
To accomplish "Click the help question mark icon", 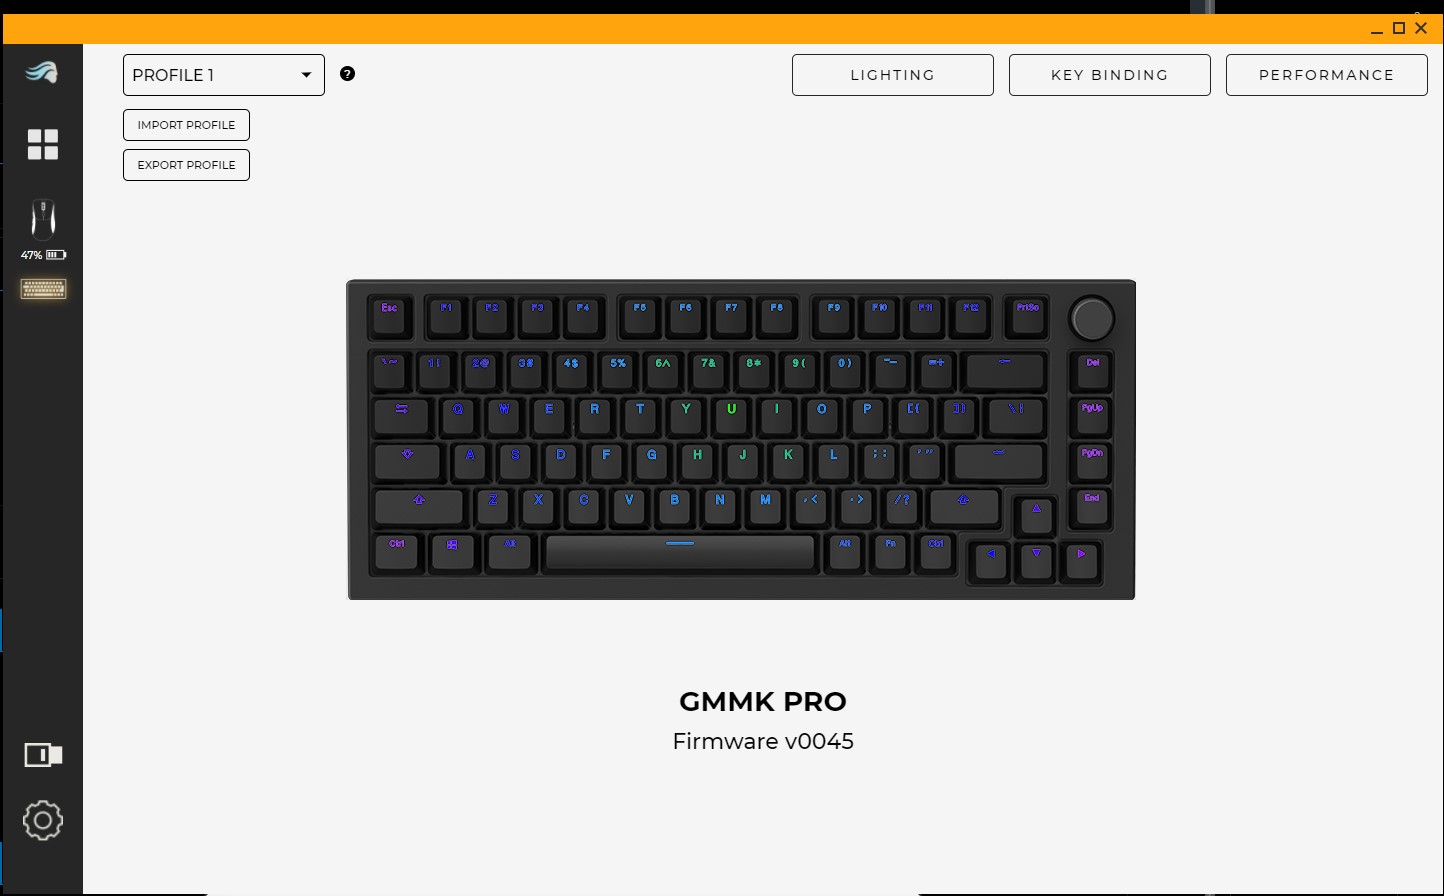I will click(347, 73).
